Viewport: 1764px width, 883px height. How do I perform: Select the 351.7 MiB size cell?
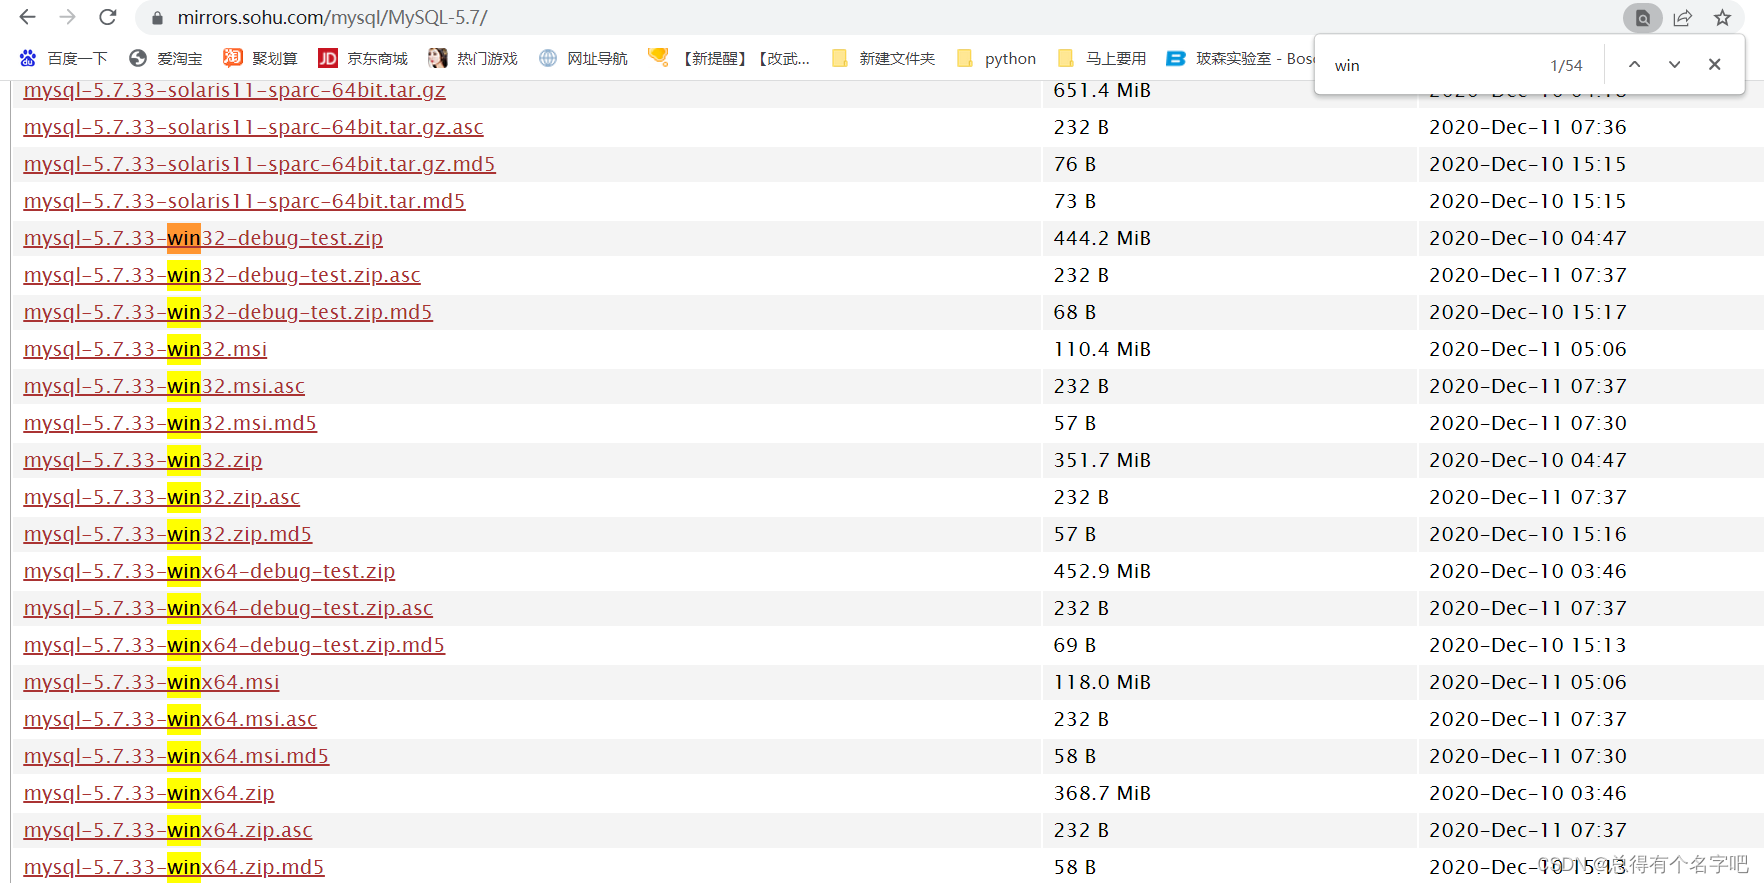coord(1102,460)
